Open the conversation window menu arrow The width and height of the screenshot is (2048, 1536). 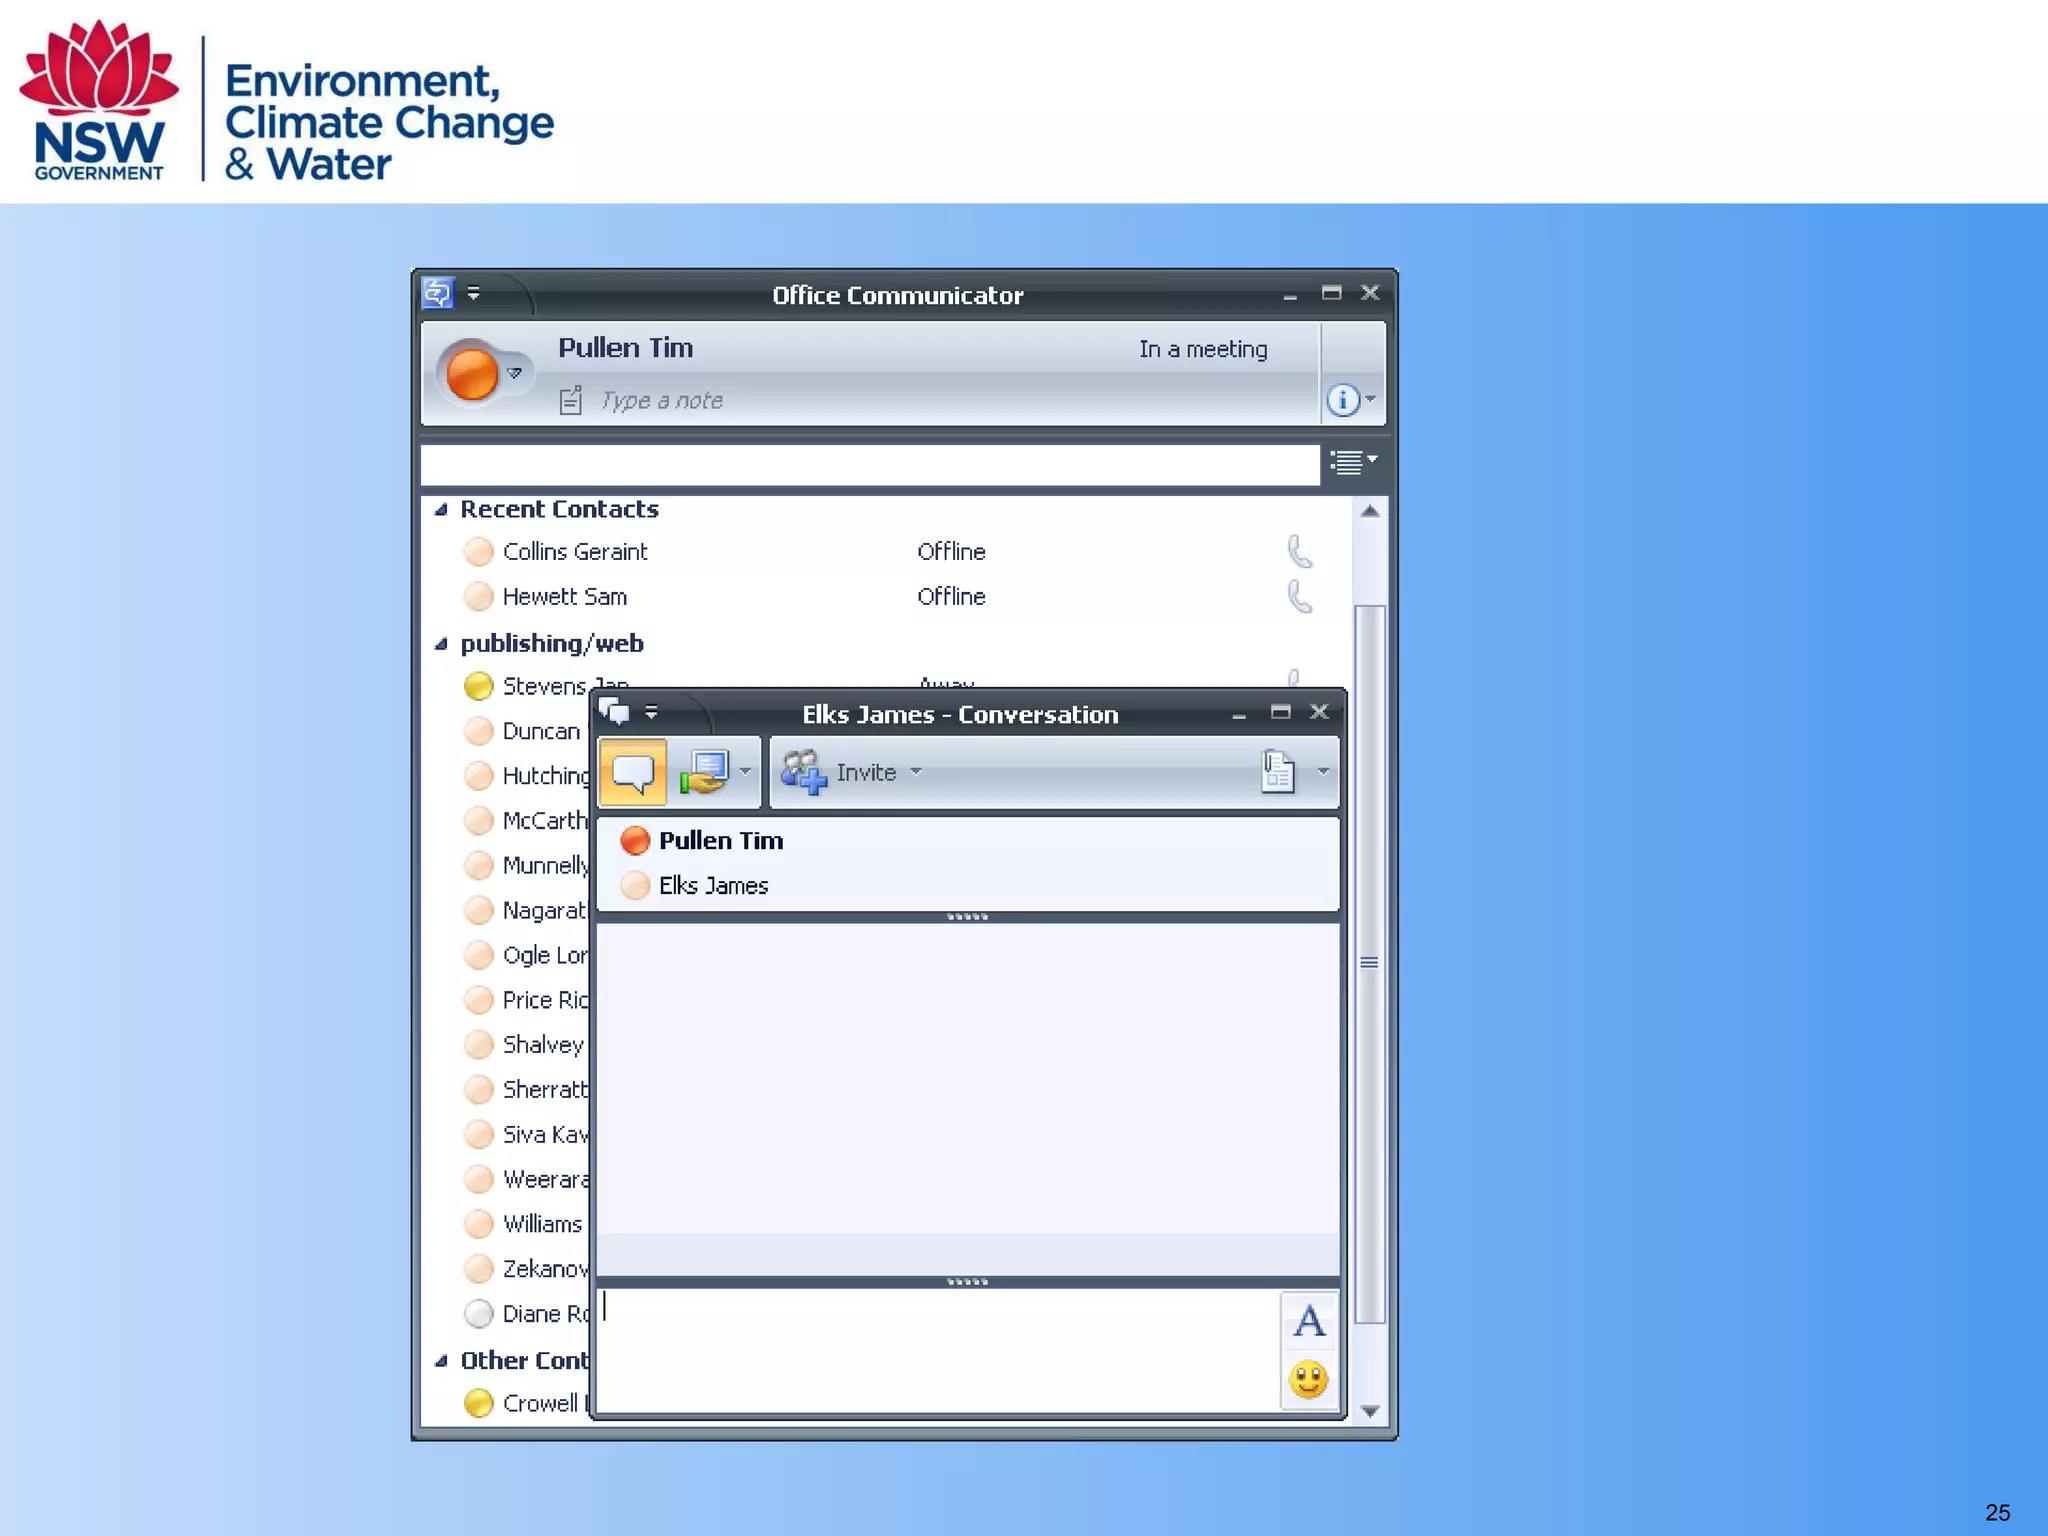pyautogui.click(x=652, y=712)
